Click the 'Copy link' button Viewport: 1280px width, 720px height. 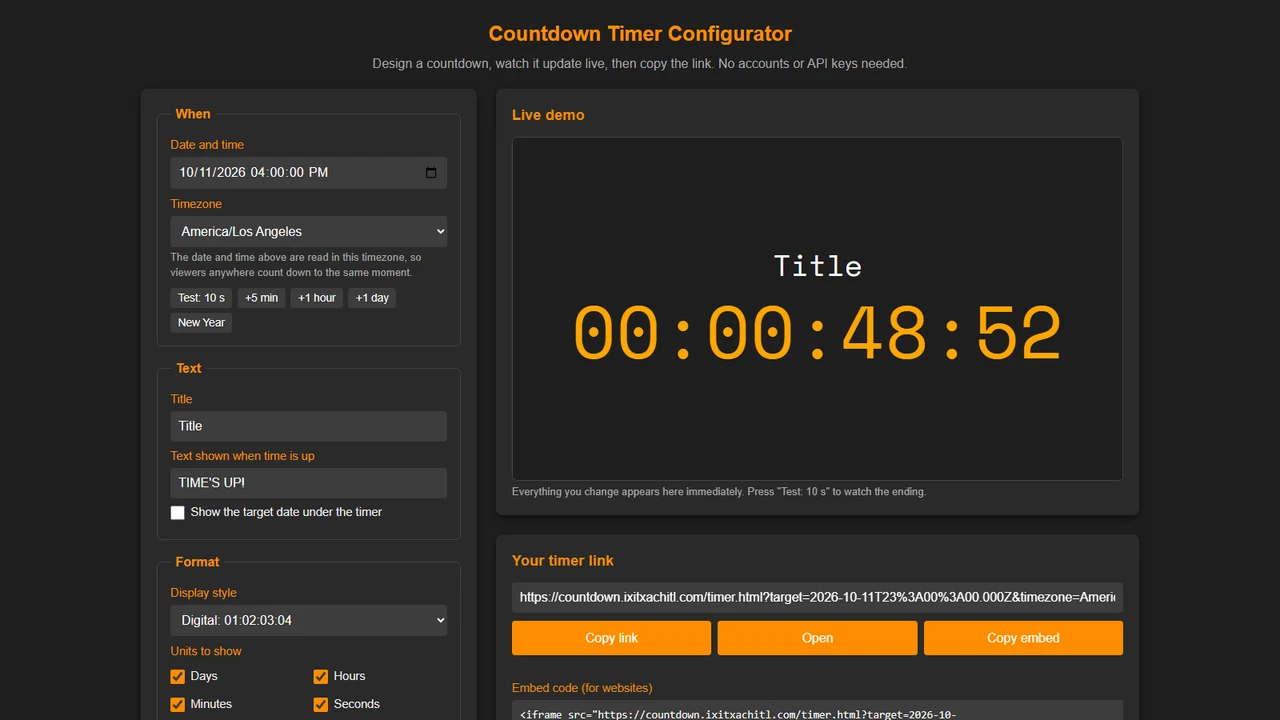[612, 638]
